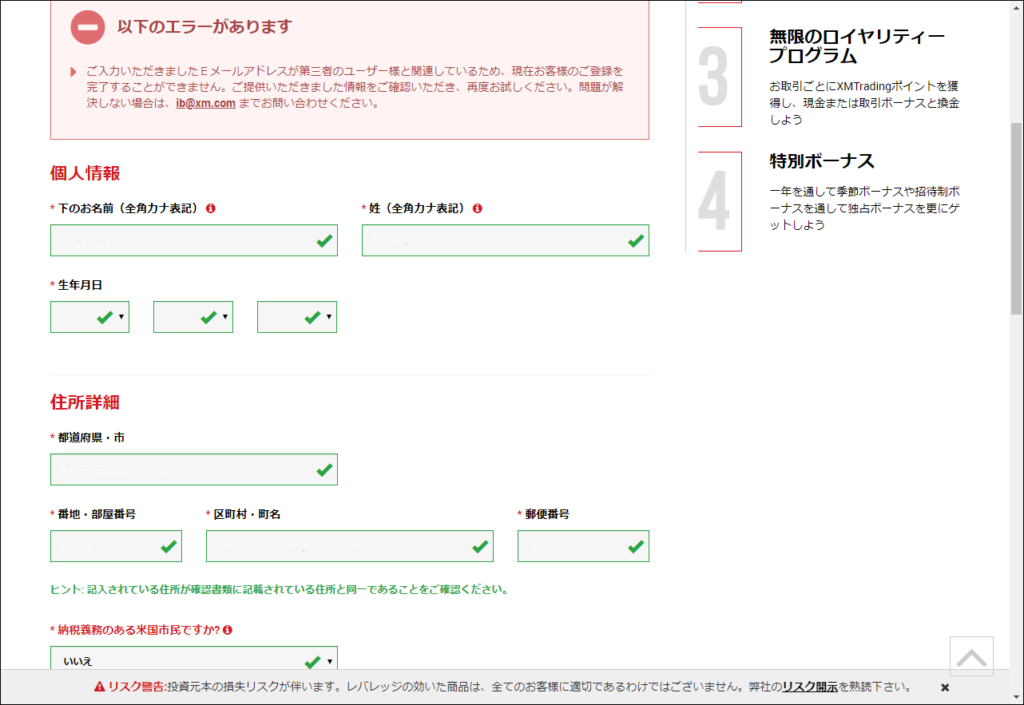This screenshot has height=705, width=1024.
Task: Click the 無限のロイヤリティープログラム heading
Action: [x=857, y=46]
